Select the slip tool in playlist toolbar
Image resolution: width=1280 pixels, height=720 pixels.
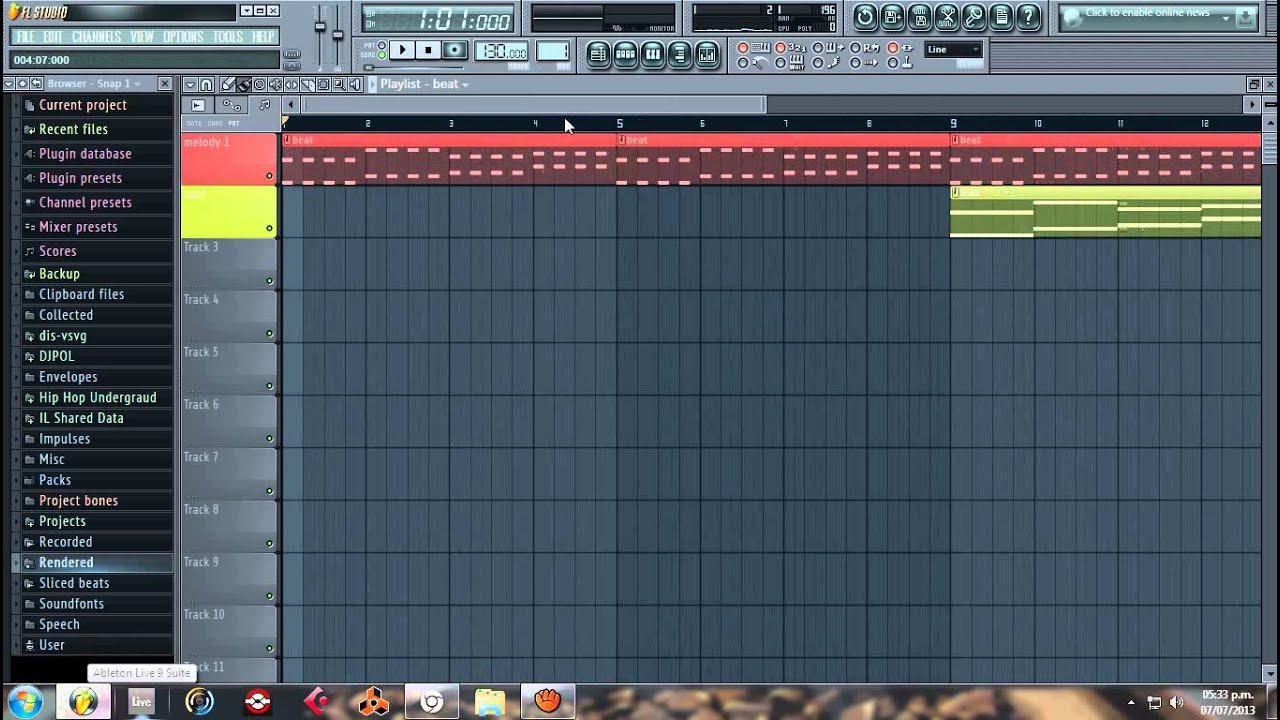(292, 84)
